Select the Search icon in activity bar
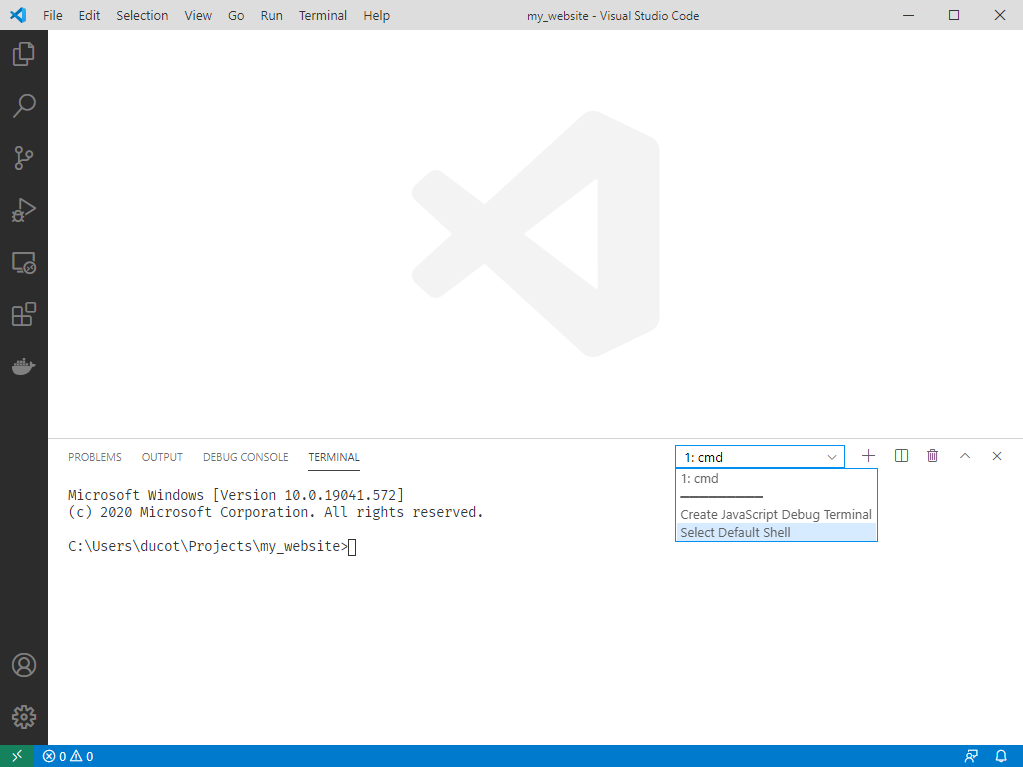 [x=23, y=106]
